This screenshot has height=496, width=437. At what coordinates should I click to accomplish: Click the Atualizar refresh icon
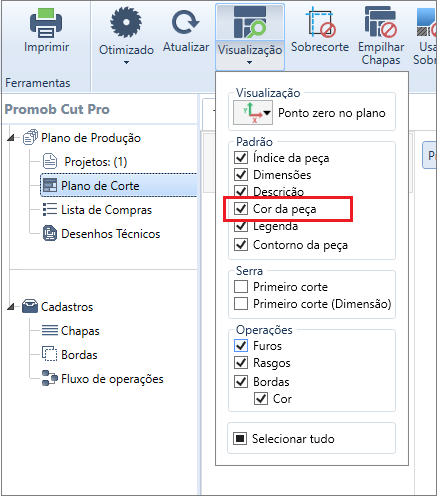coord(185,22)
